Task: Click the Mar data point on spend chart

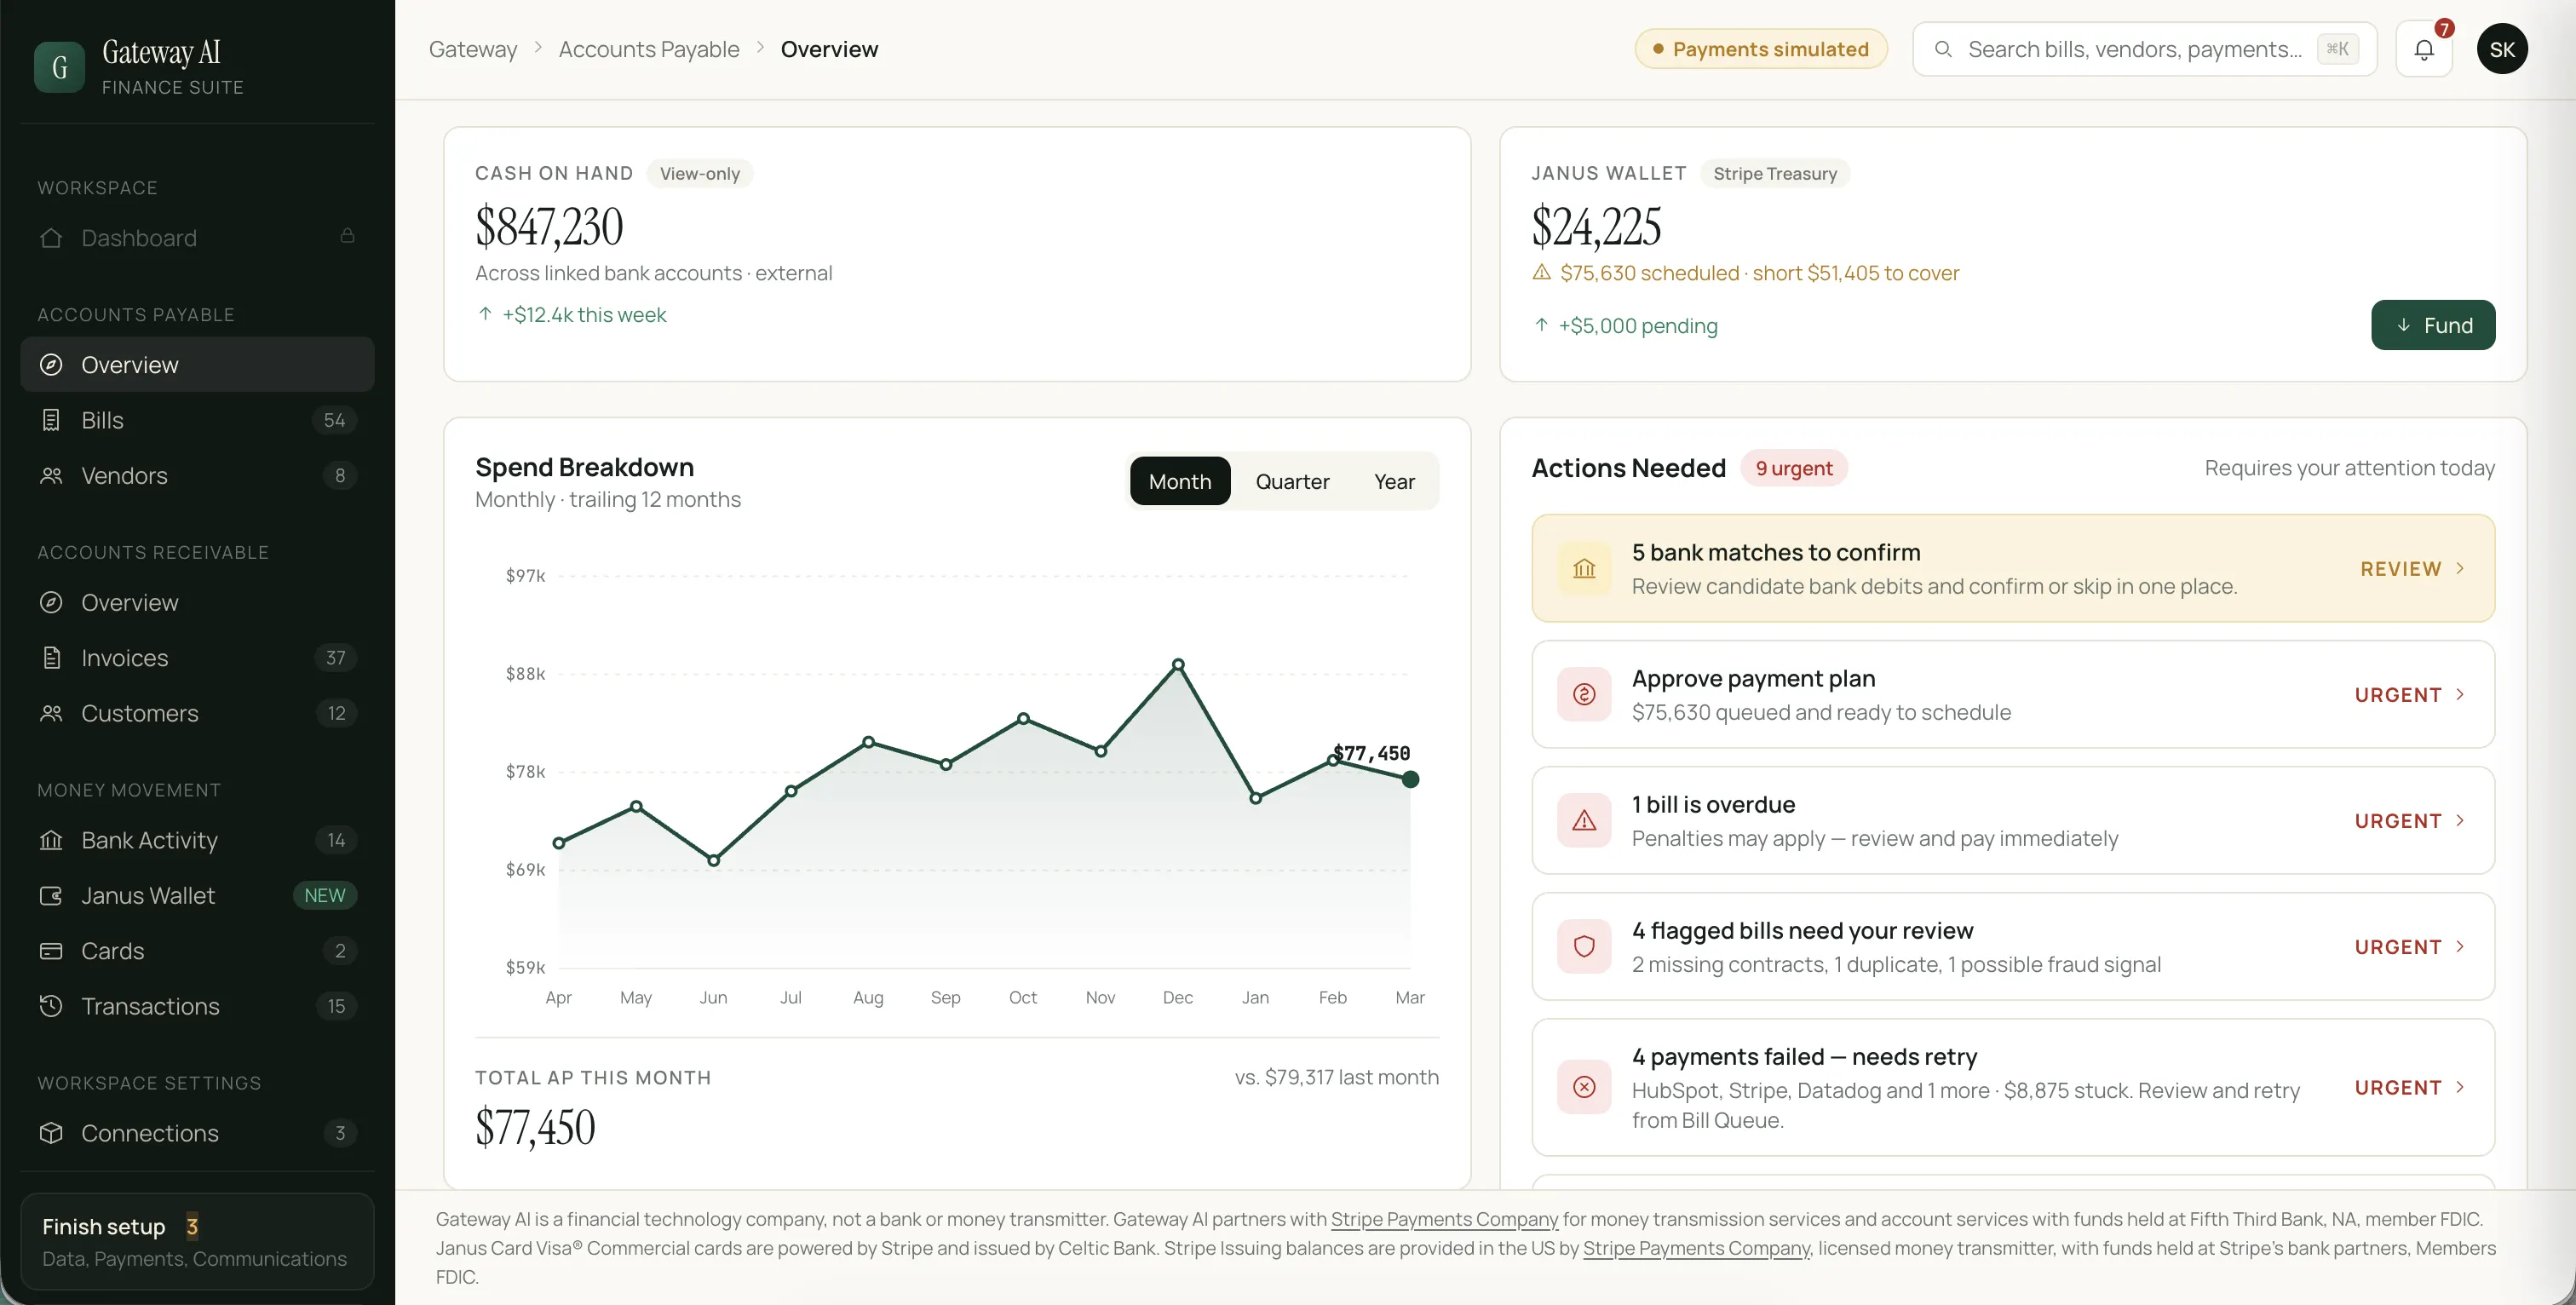Action: point(1410,779)
